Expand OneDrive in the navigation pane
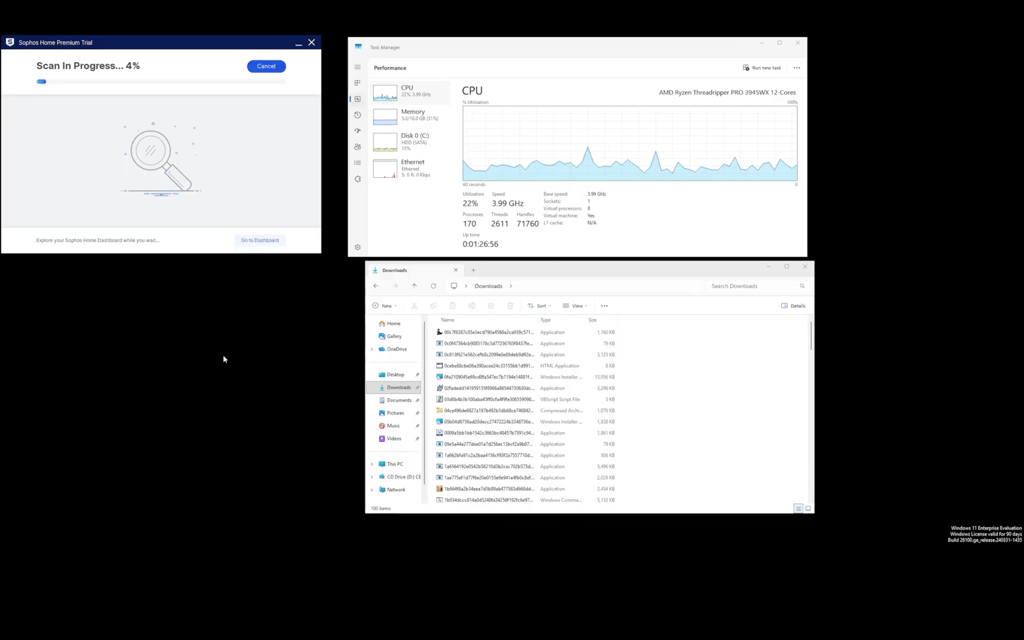Screen dimensions: 1024x640 pos(372,349)
